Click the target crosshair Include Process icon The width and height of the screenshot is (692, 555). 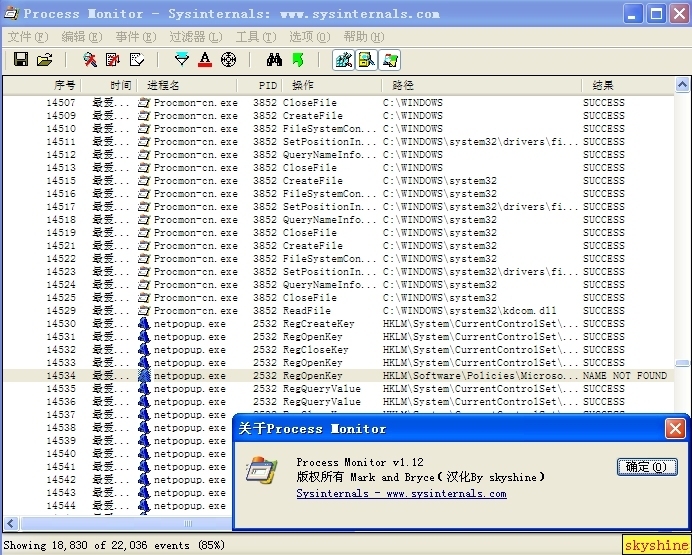point(228,59)
